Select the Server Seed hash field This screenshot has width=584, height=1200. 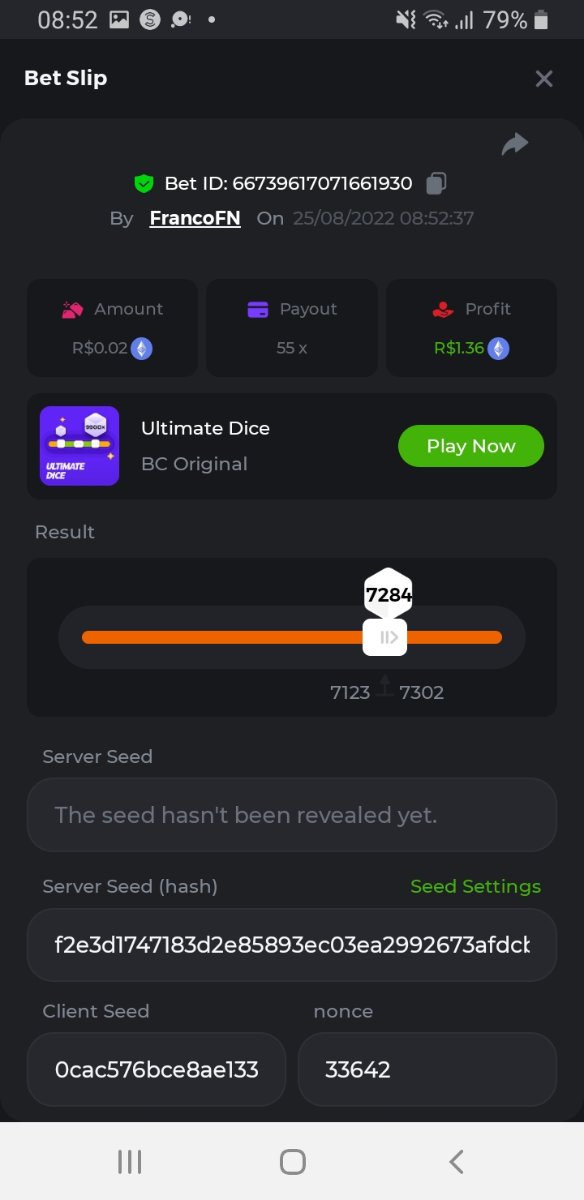coord(292,945)
